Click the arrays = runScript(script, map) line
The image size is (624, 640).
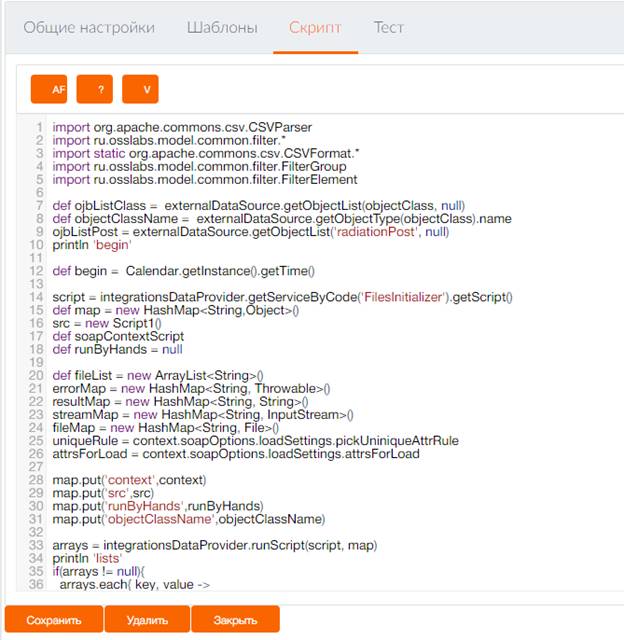click(x=215, y=545)
